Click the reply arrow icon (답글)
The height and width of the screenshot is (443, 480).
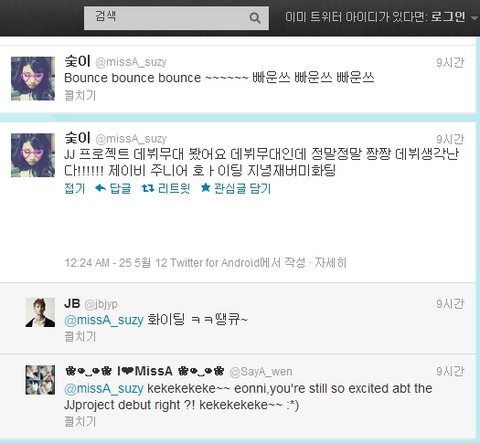(100, 188)
